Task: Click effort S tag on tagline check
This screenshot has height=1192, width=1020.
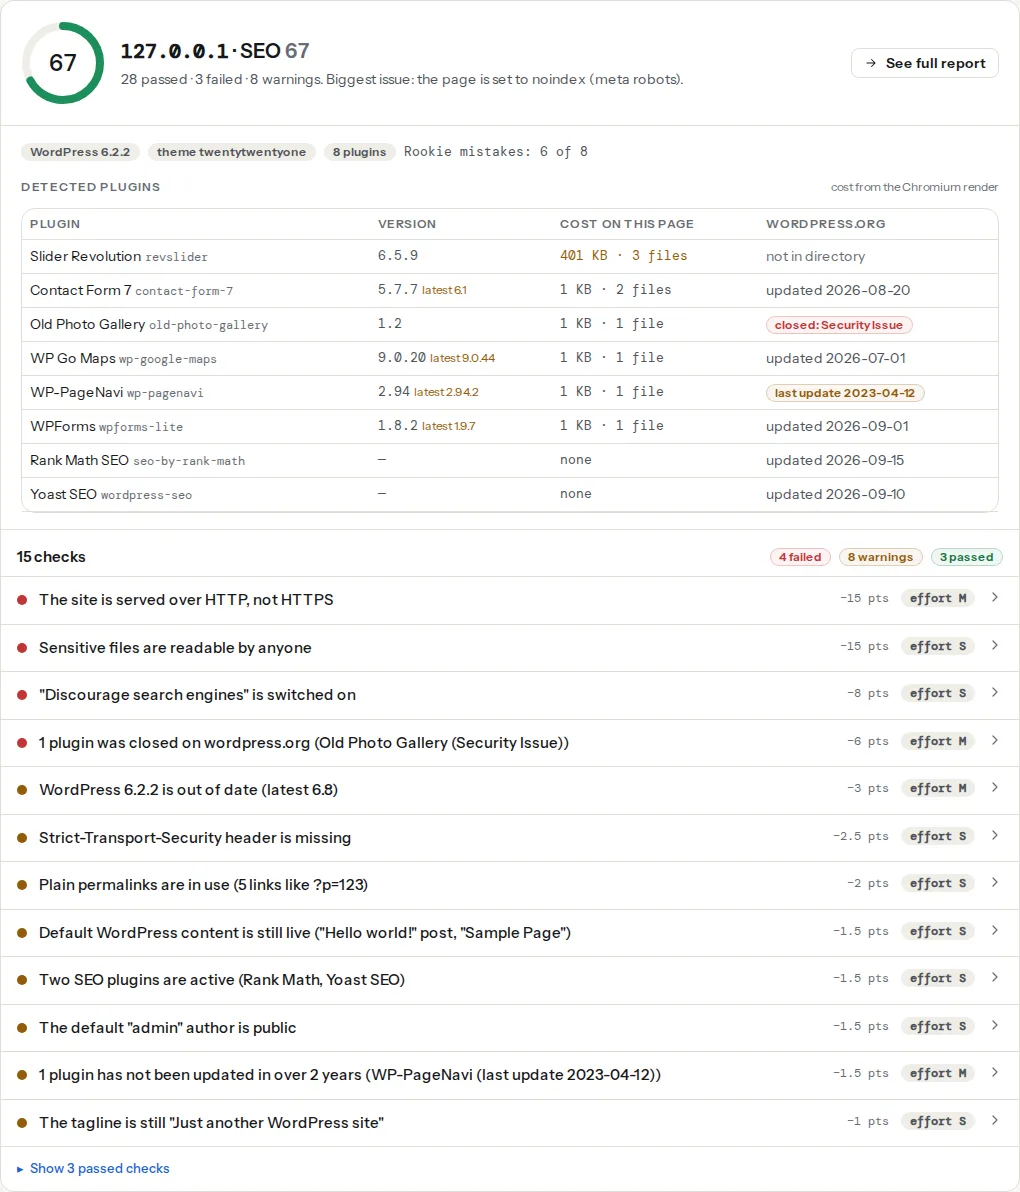Action: (938, 1121)
